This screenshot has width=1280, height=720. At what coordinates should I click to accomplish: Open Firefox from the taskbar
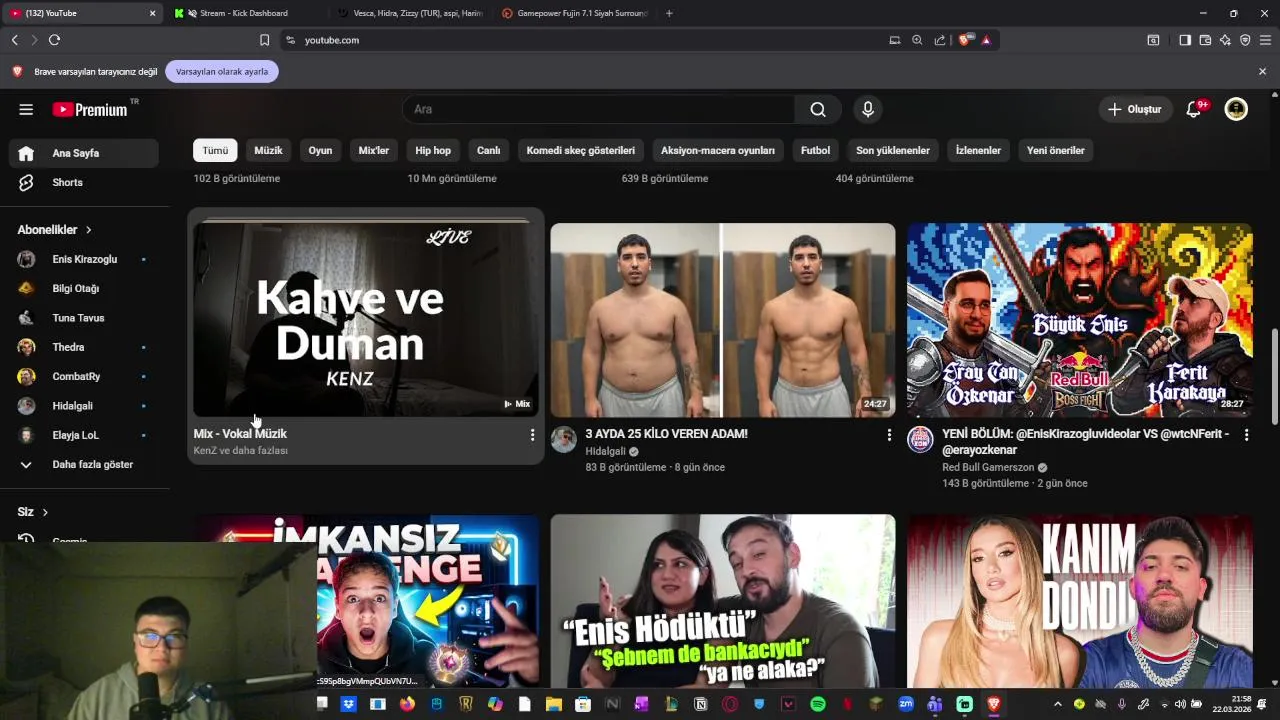click(x=407, y=704)
